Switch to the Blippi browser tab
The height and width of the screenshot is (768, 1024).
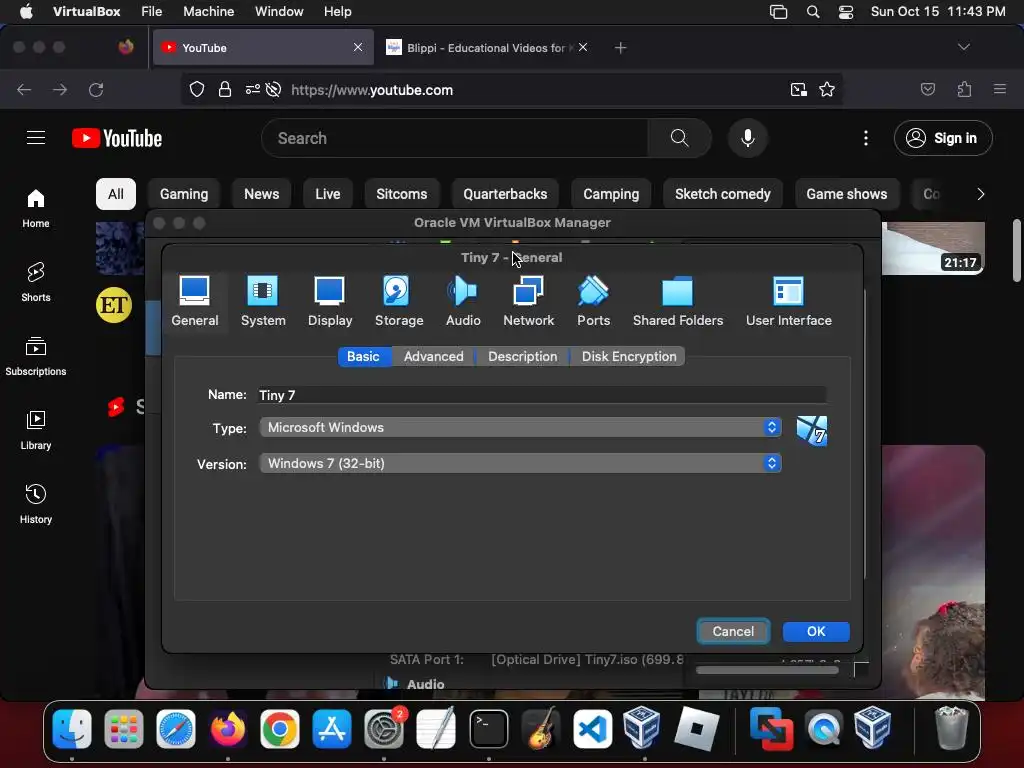pos(486,48)
